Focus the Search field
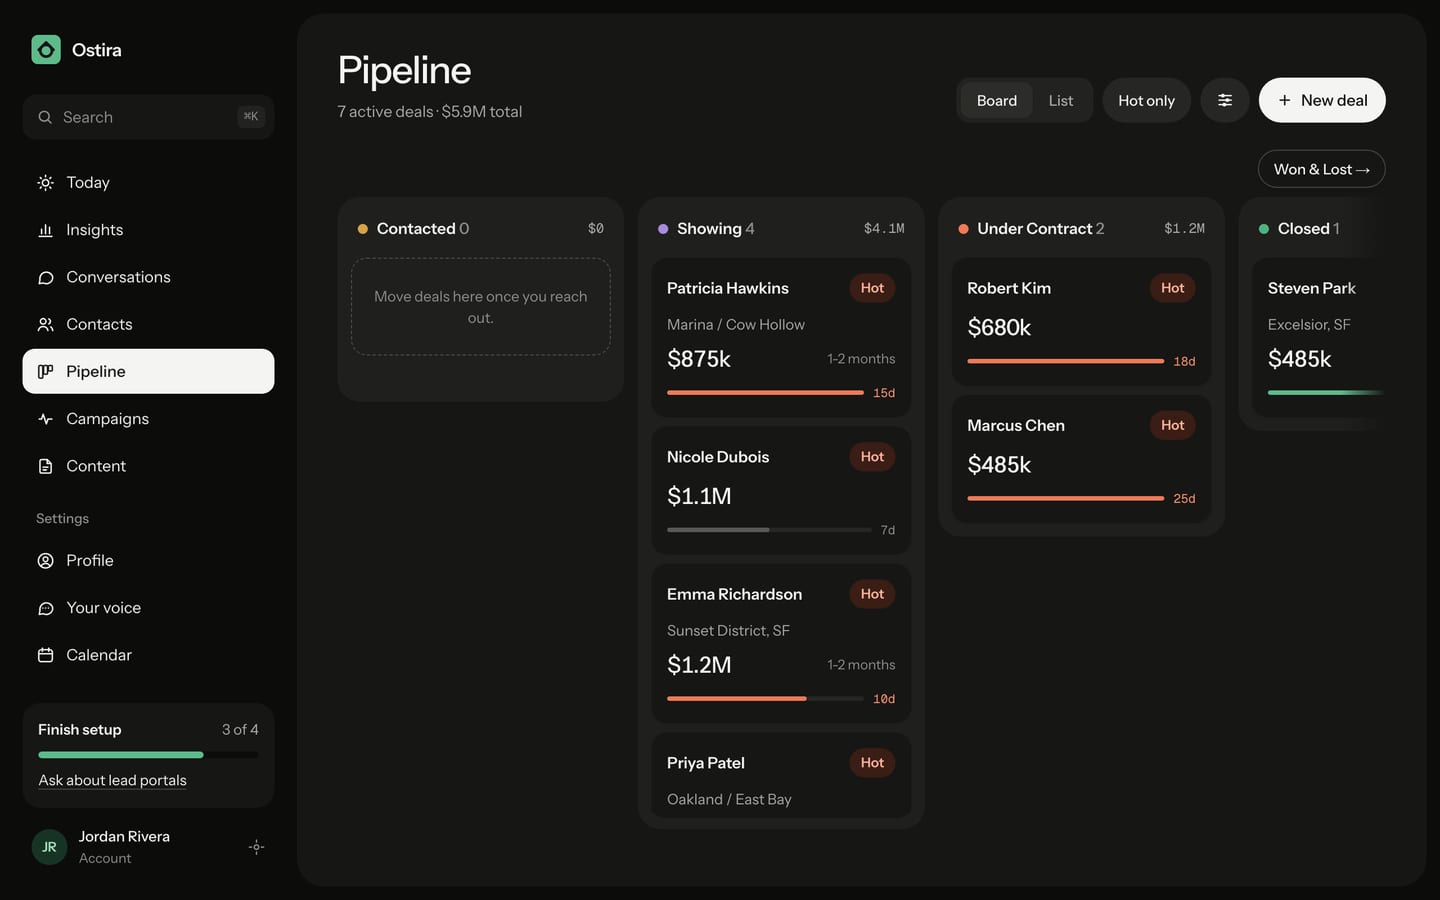The width and height of the screenshot is (1440, 900). 148,117
